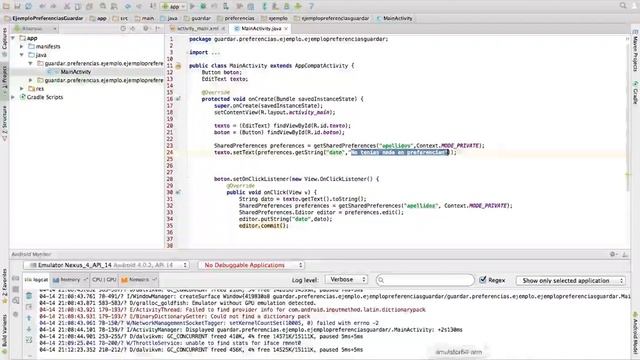Open the Emulator Nexus_4_API_14 device dropdown
The height and width of the screenshot is (360, 640).
tap(107, 265)
